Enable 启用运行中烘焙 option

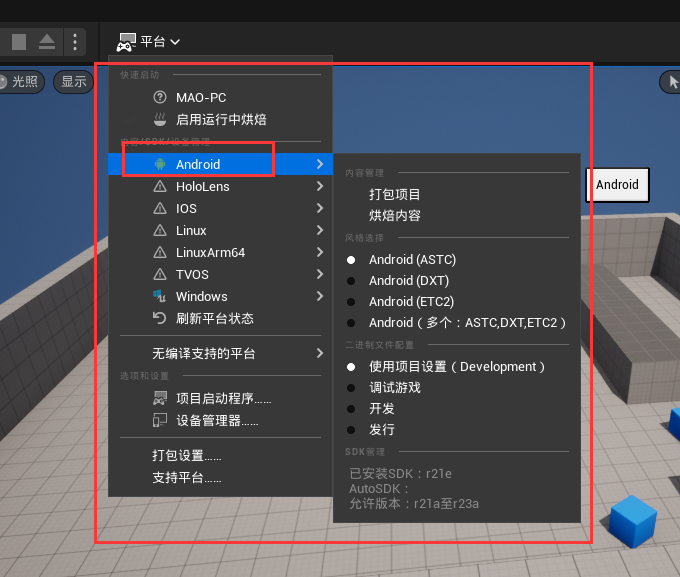point(220,119)
